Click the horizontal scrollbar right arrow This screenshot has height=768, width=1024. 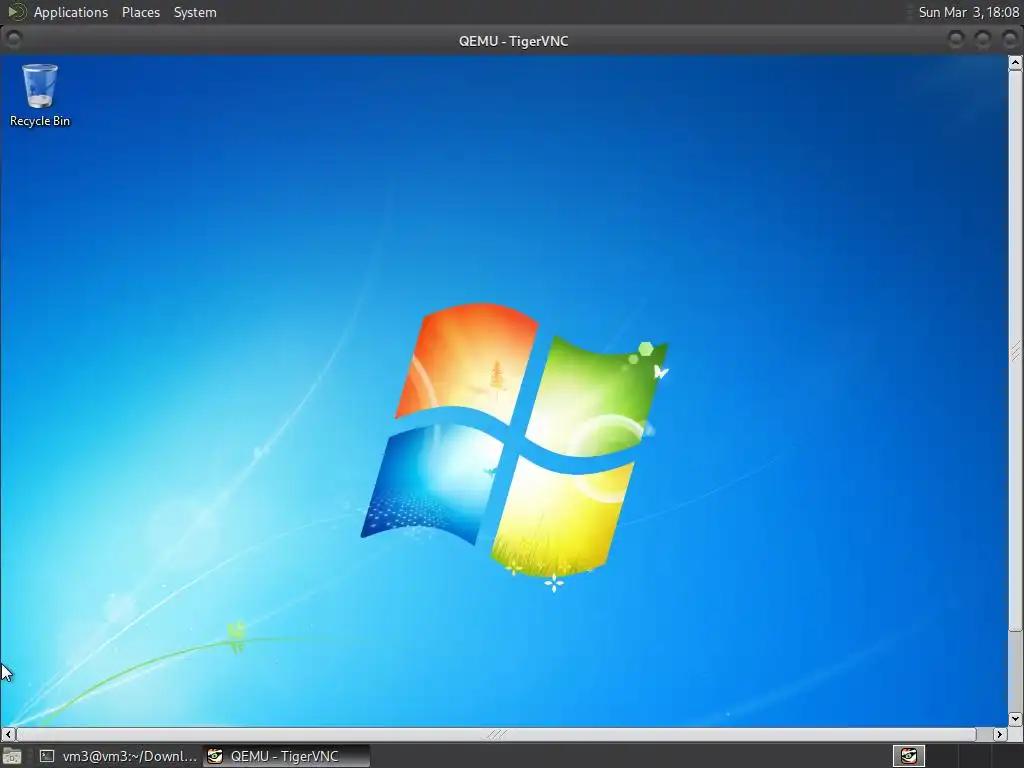(999, 734)
